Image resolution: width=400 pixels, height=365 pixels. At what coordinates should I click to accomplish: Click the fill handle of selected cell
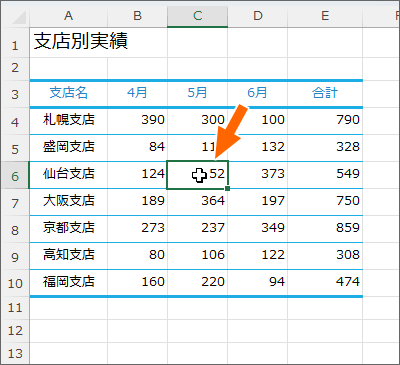tap(227, 189)
